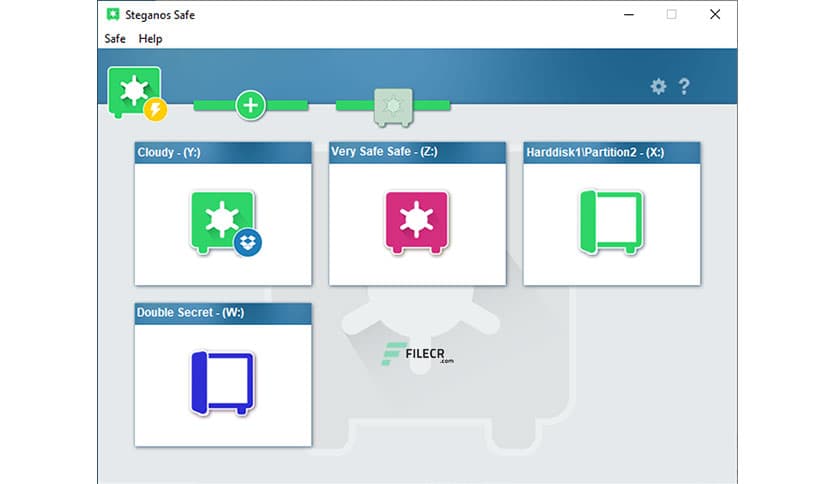Click the Dropbox badge on the Cloudy safe
This screenshot has width=836, height=484.
[x=247, y=243]
